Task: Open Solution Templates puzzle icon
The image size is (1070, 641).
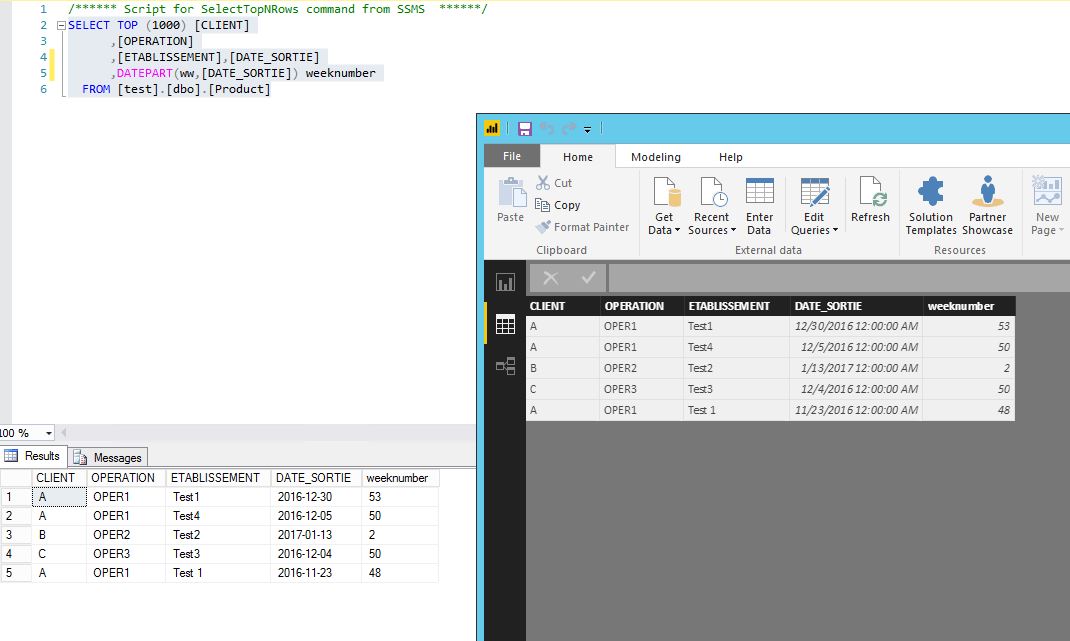Action: tap(931, 191)
